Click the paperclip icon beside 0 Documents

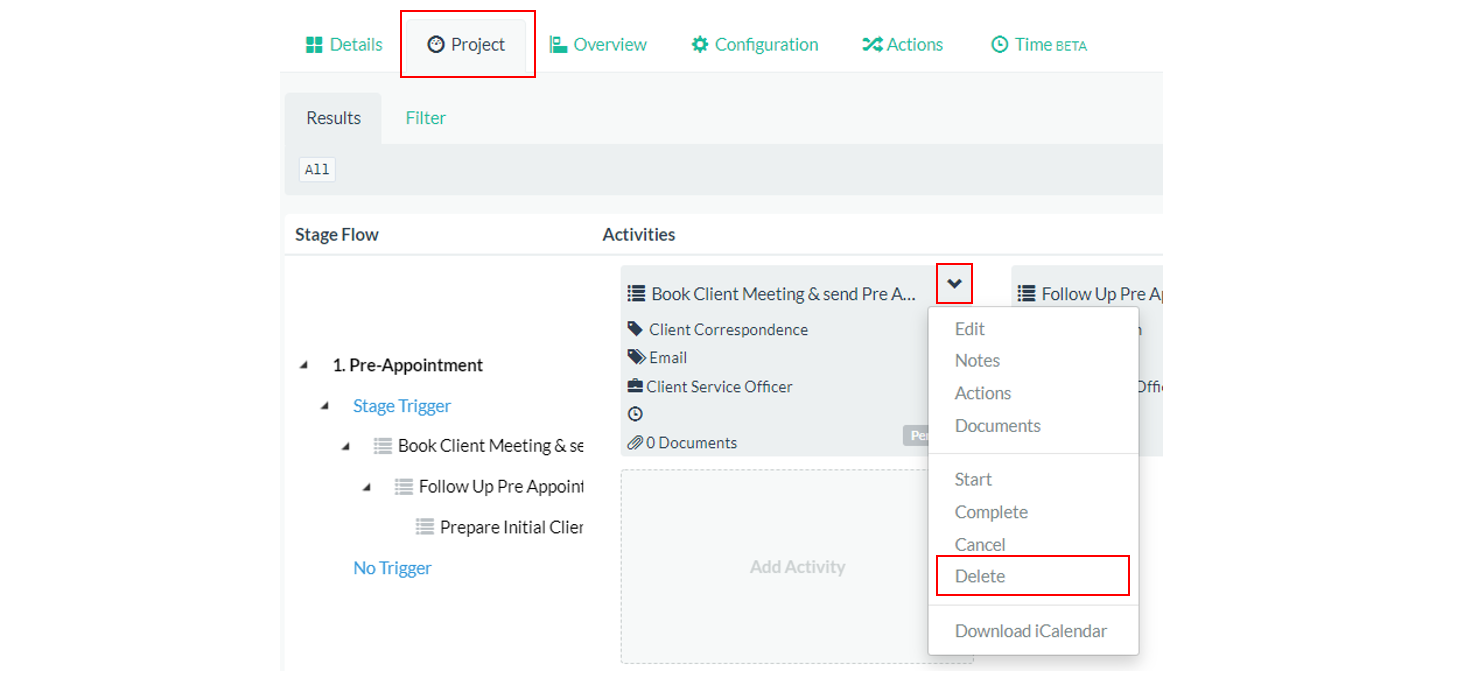[x=635, y=443]
